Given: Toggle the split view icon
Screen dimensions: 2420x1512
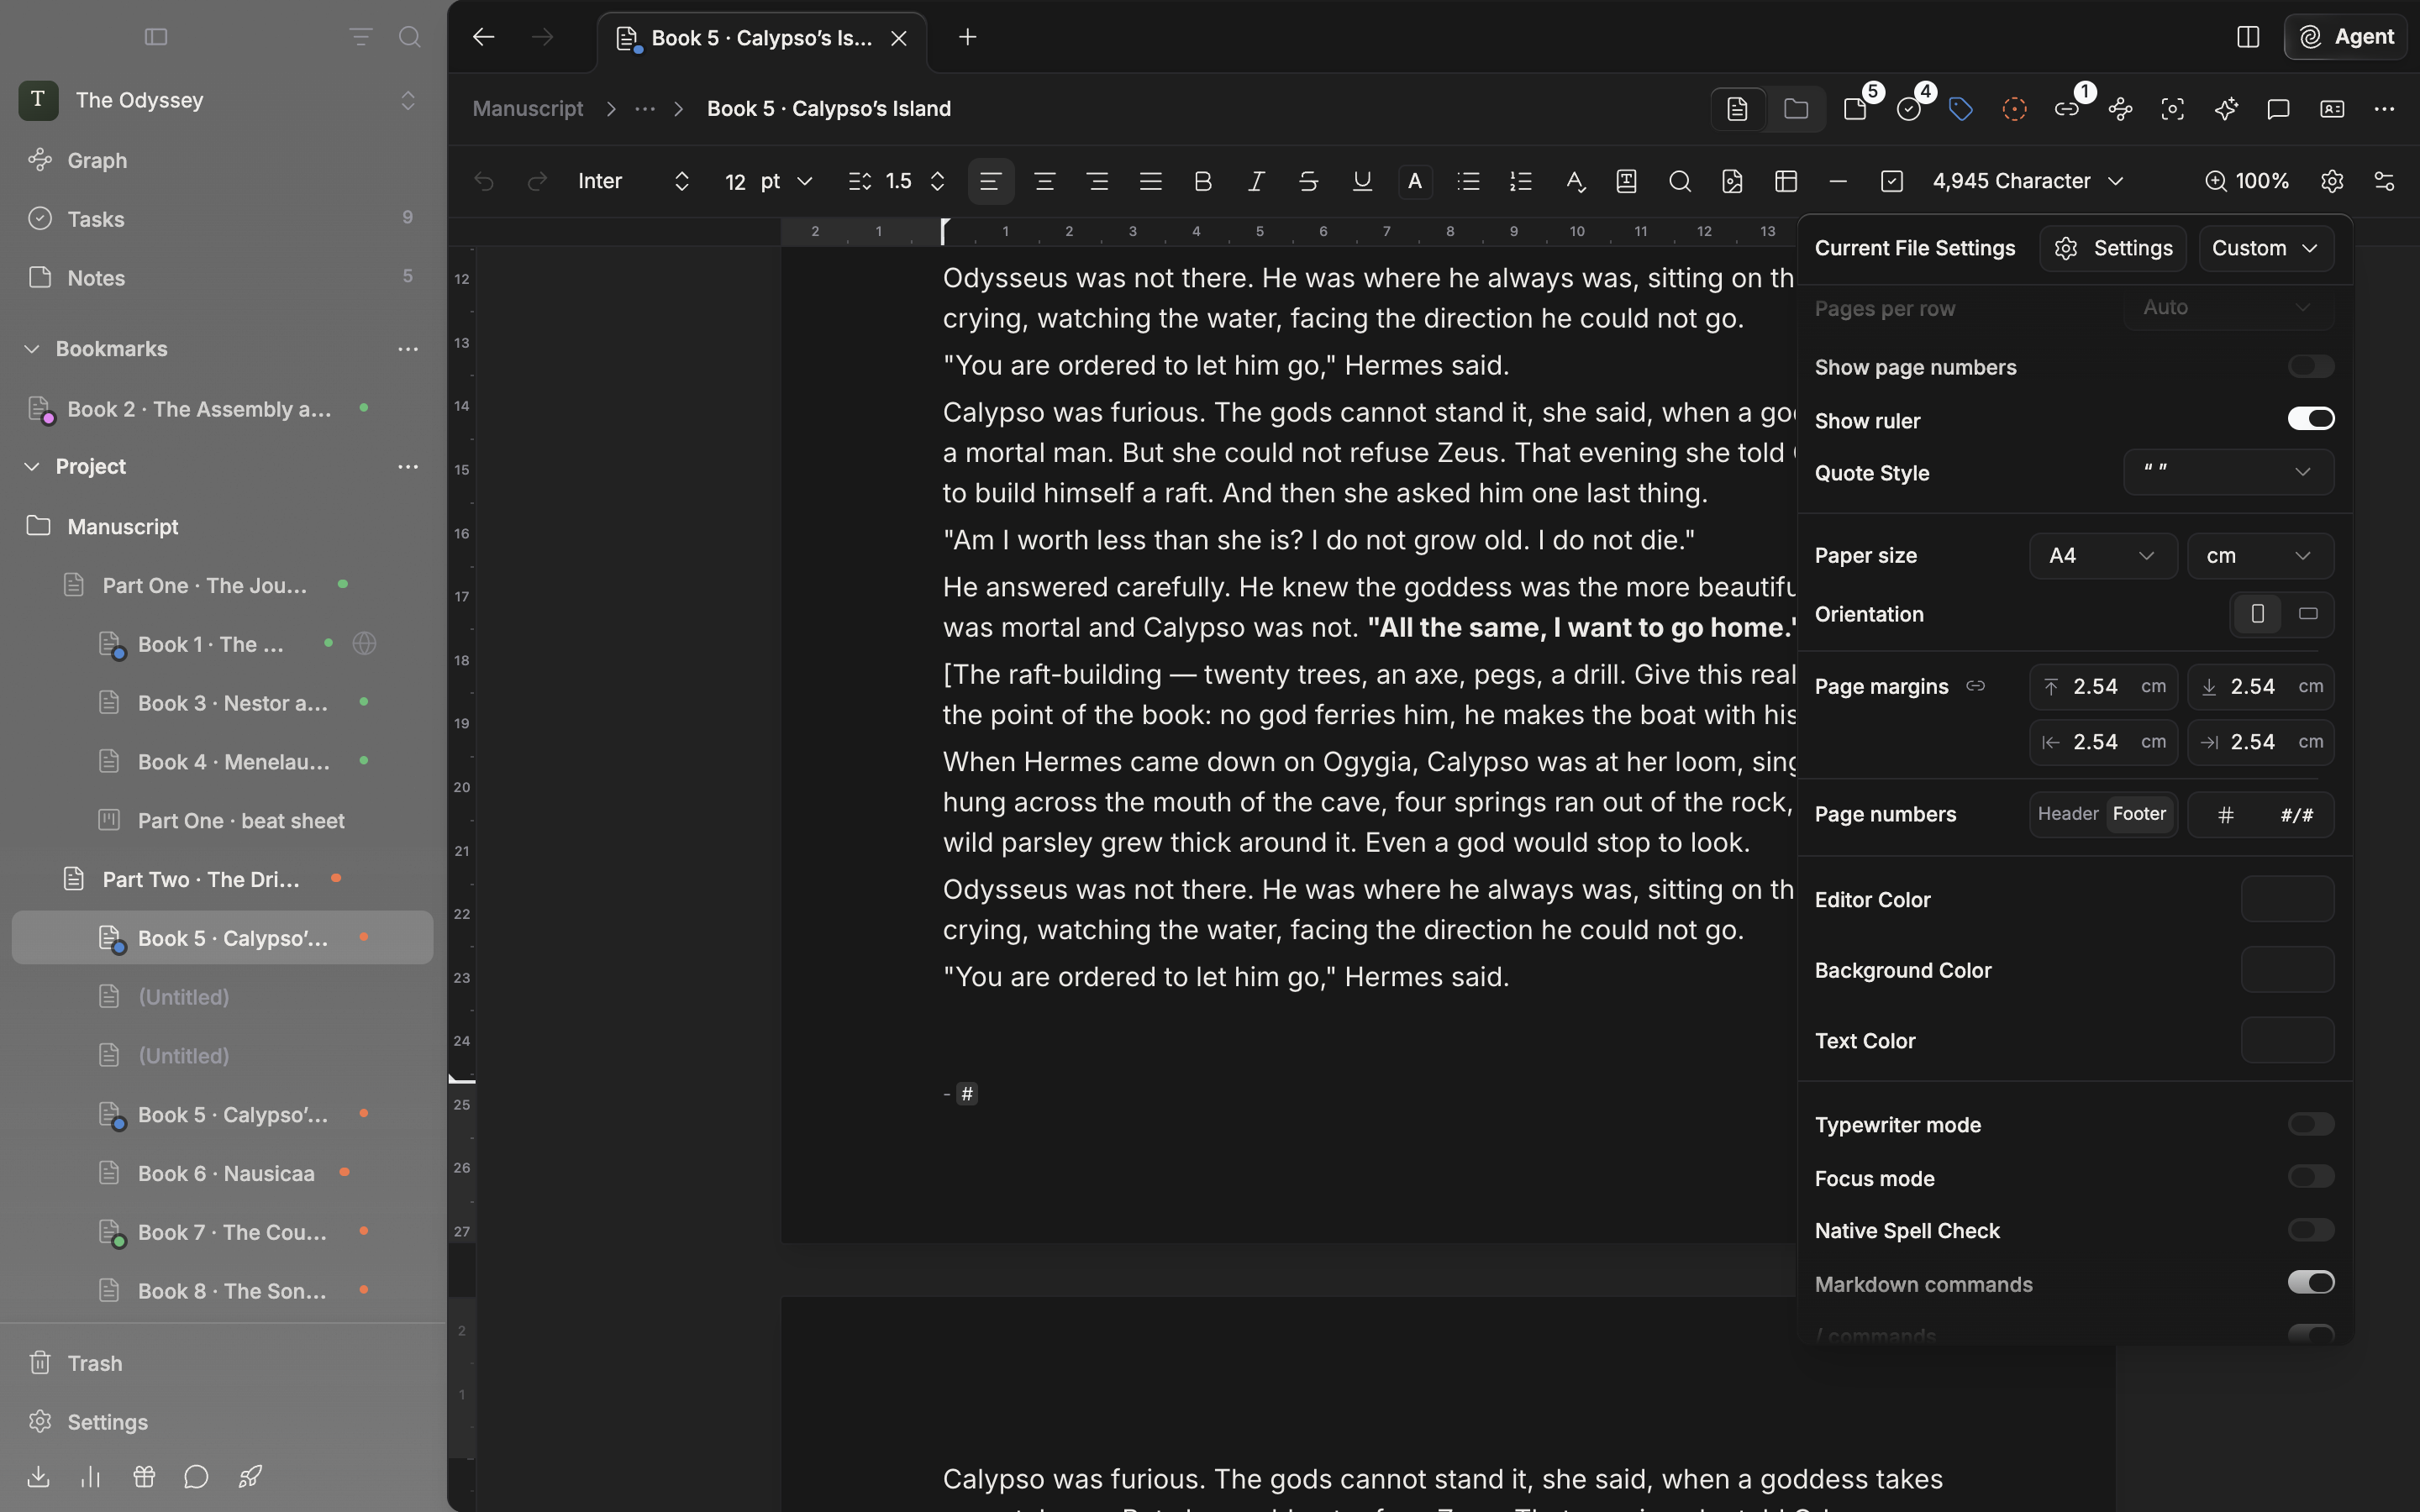Looking at the screenshot, I should (2248, 37).
